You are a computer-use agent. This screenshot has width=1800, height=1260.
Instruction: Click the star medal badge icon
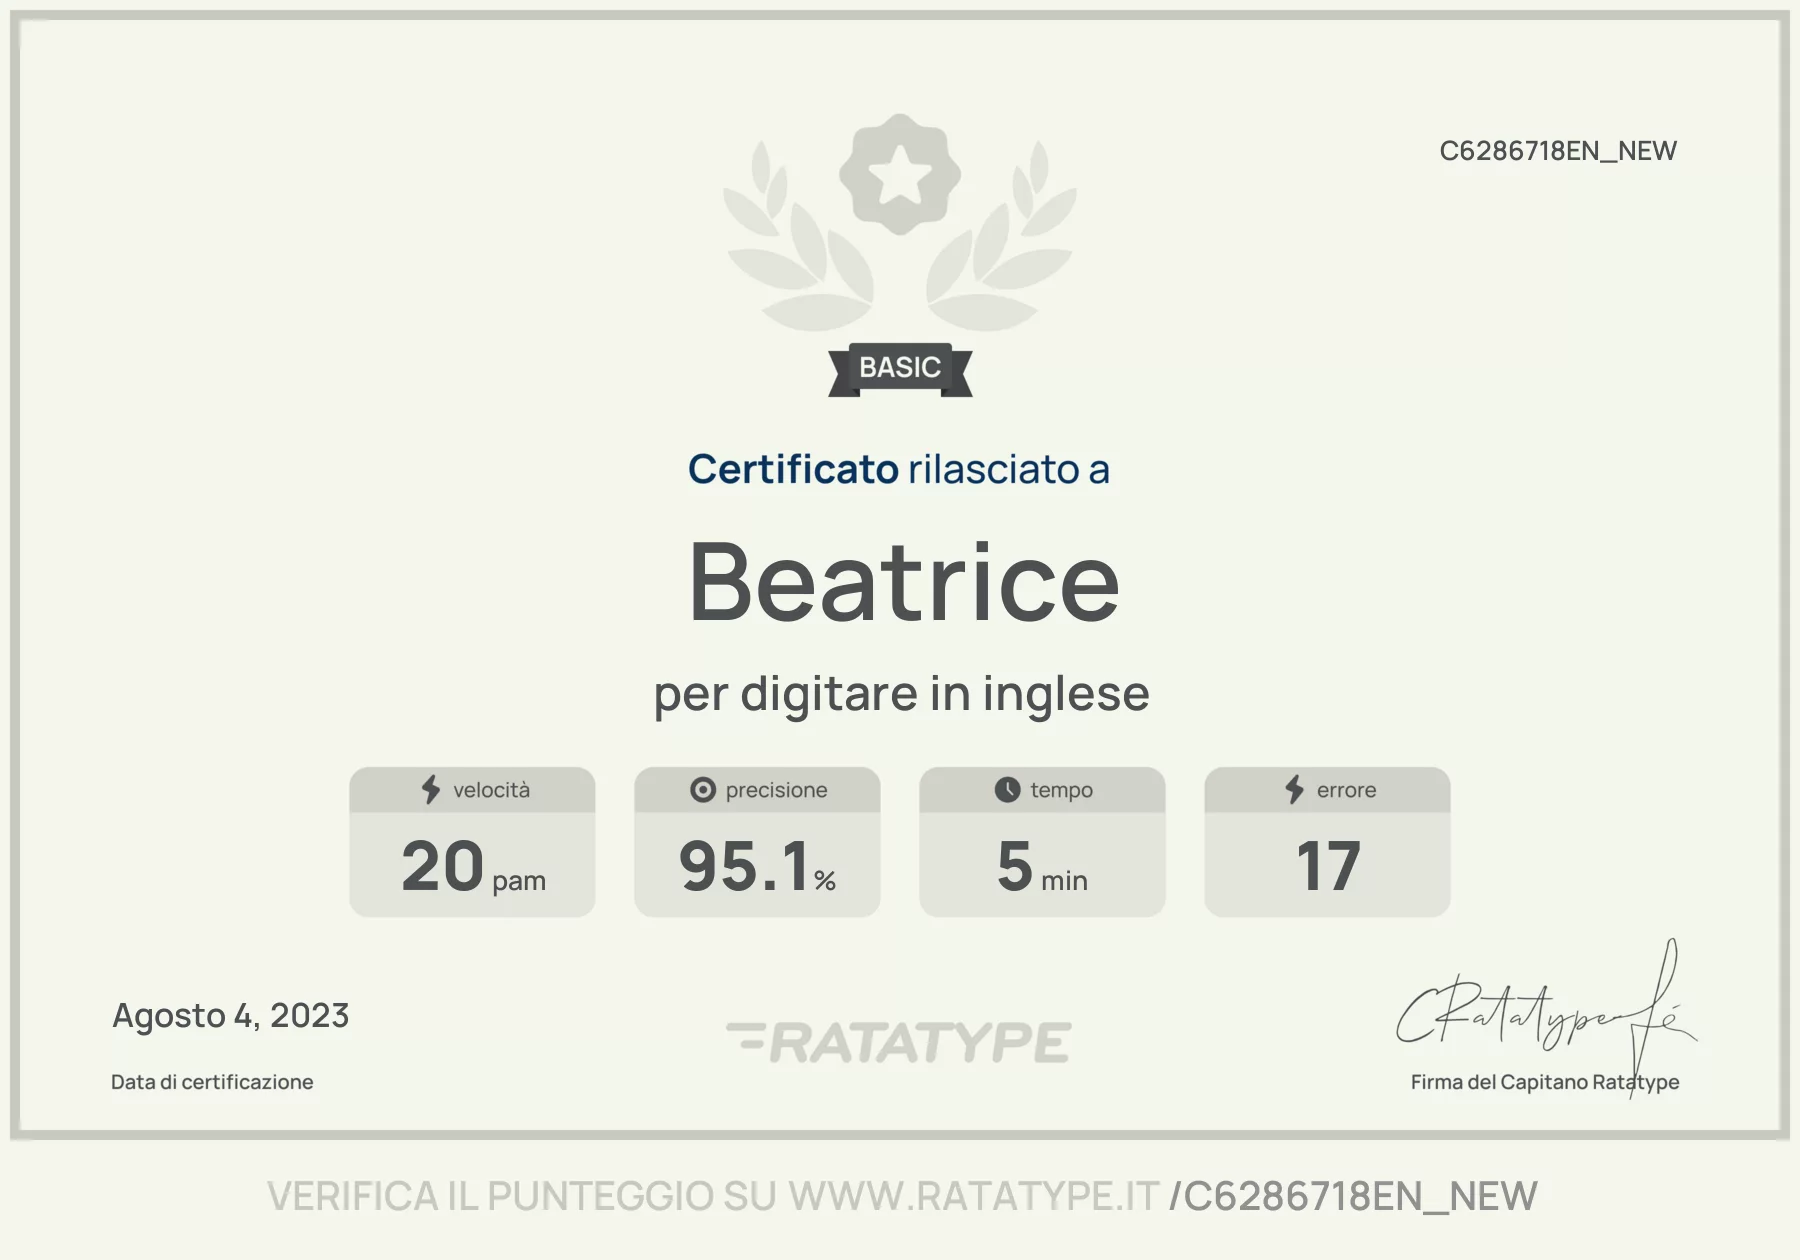(900, 175)
